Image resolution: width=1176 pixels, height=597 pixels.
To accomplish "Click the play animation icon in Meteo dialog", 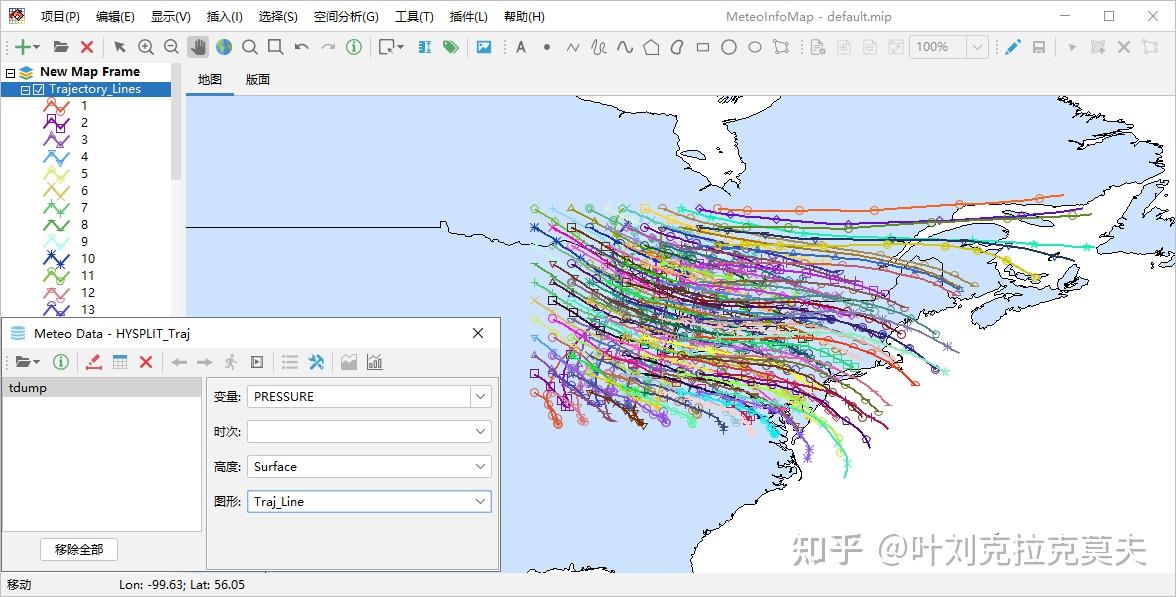I will coord(258,361).
